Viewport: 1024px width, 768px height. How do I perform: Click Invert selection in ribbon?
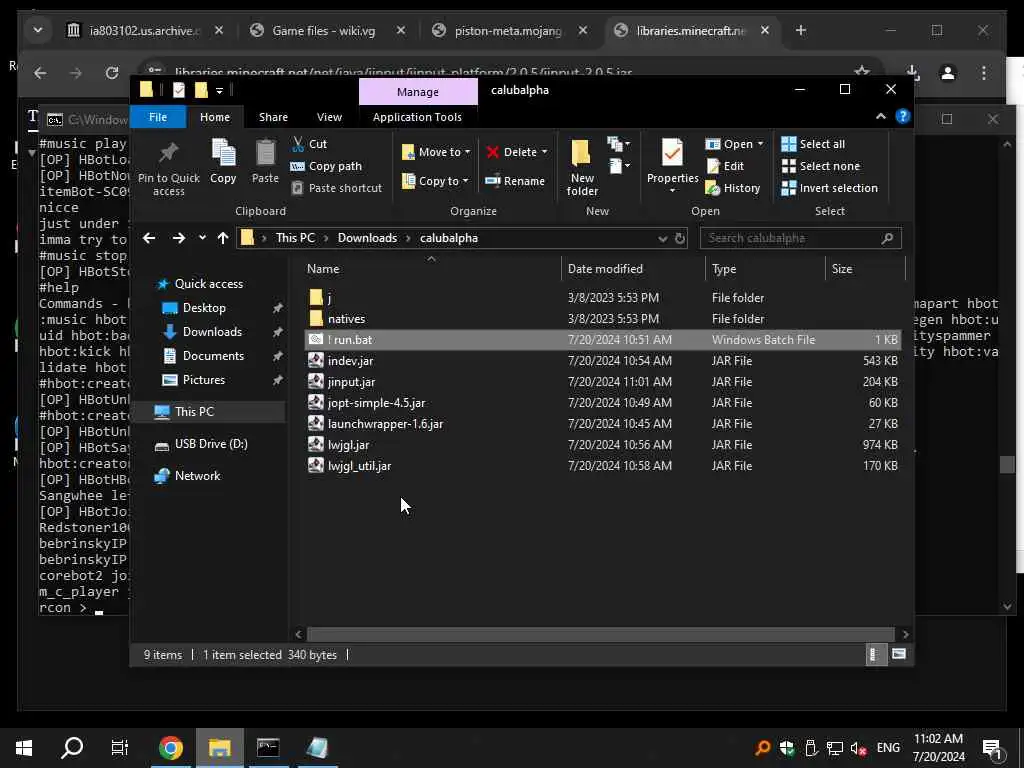[829, 188]
